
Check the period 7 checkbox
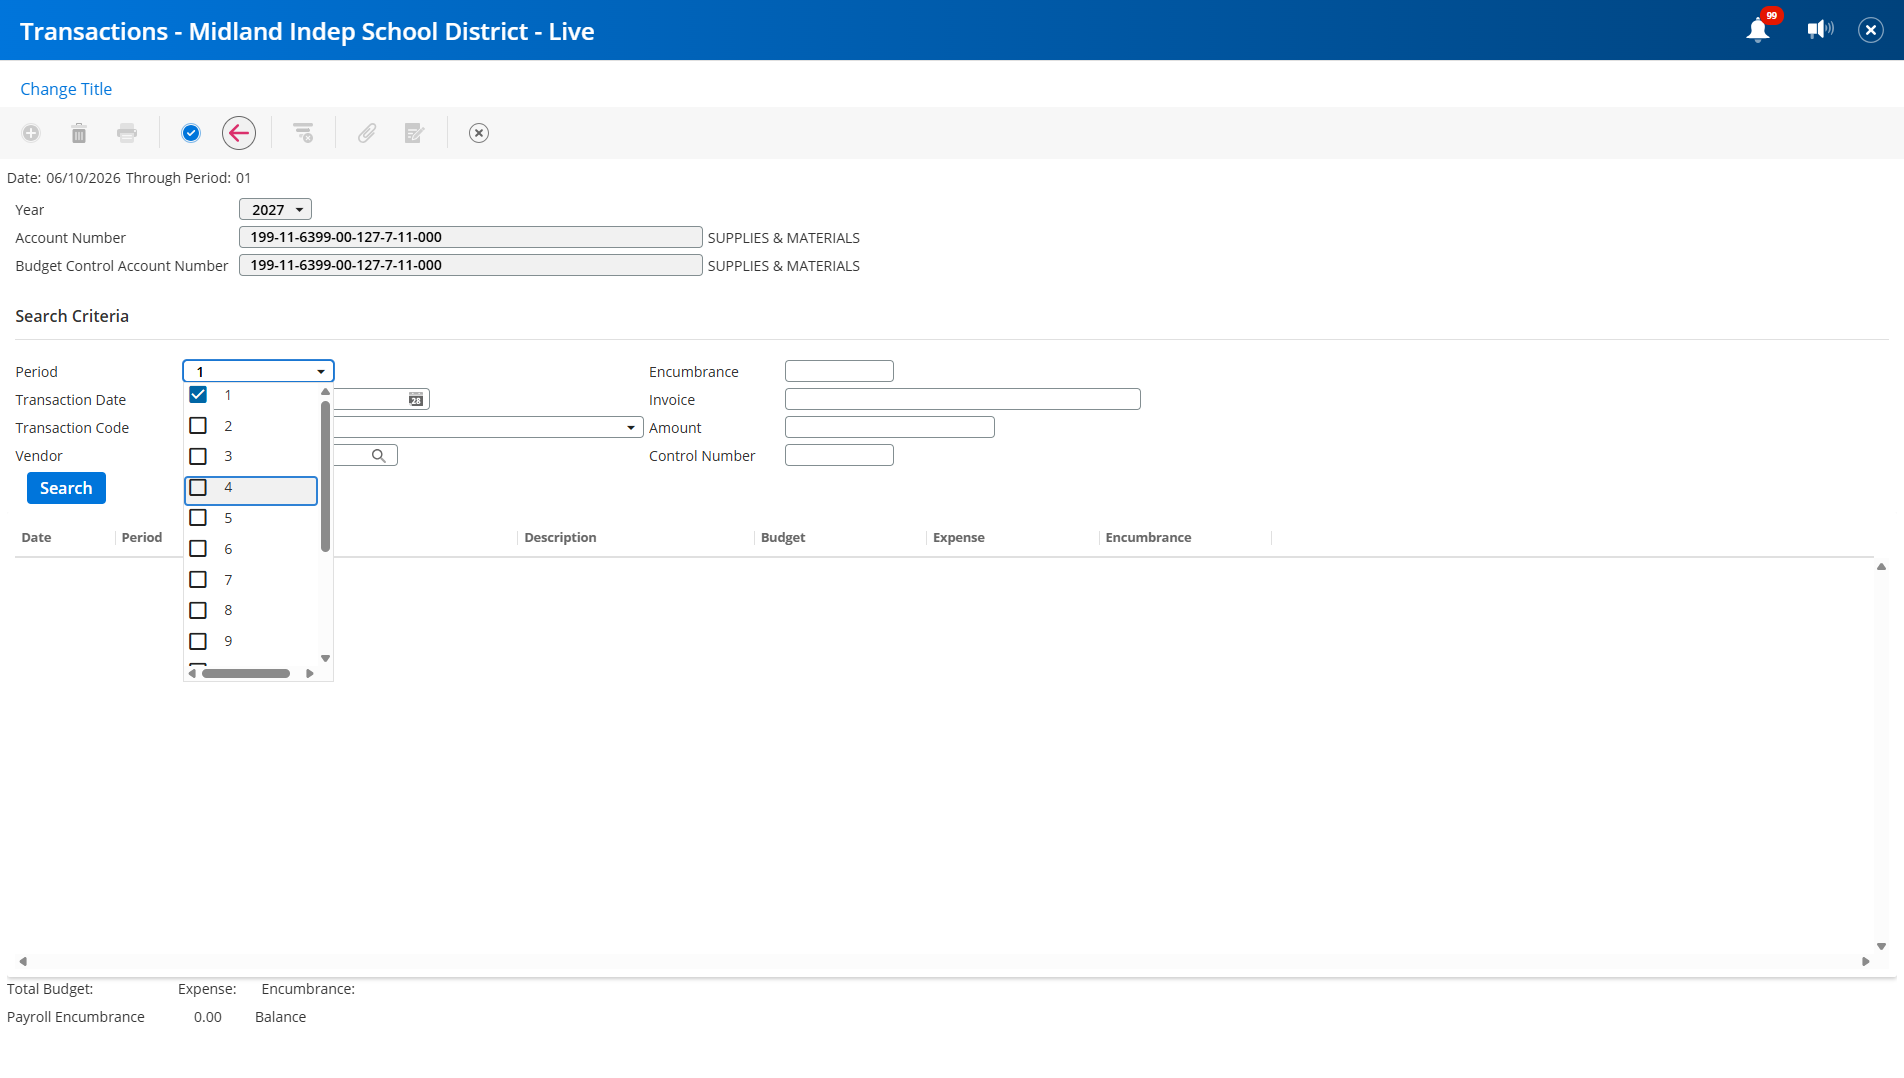click(198, 580)
